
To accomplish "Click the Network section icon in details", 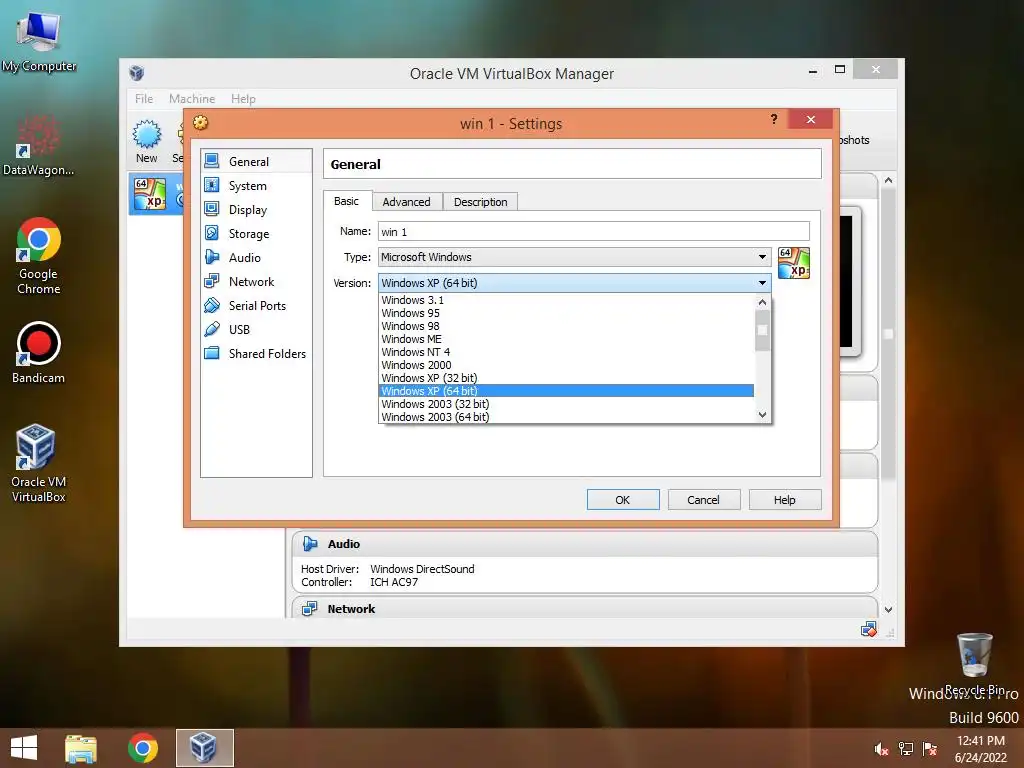I will coord(310,609).
